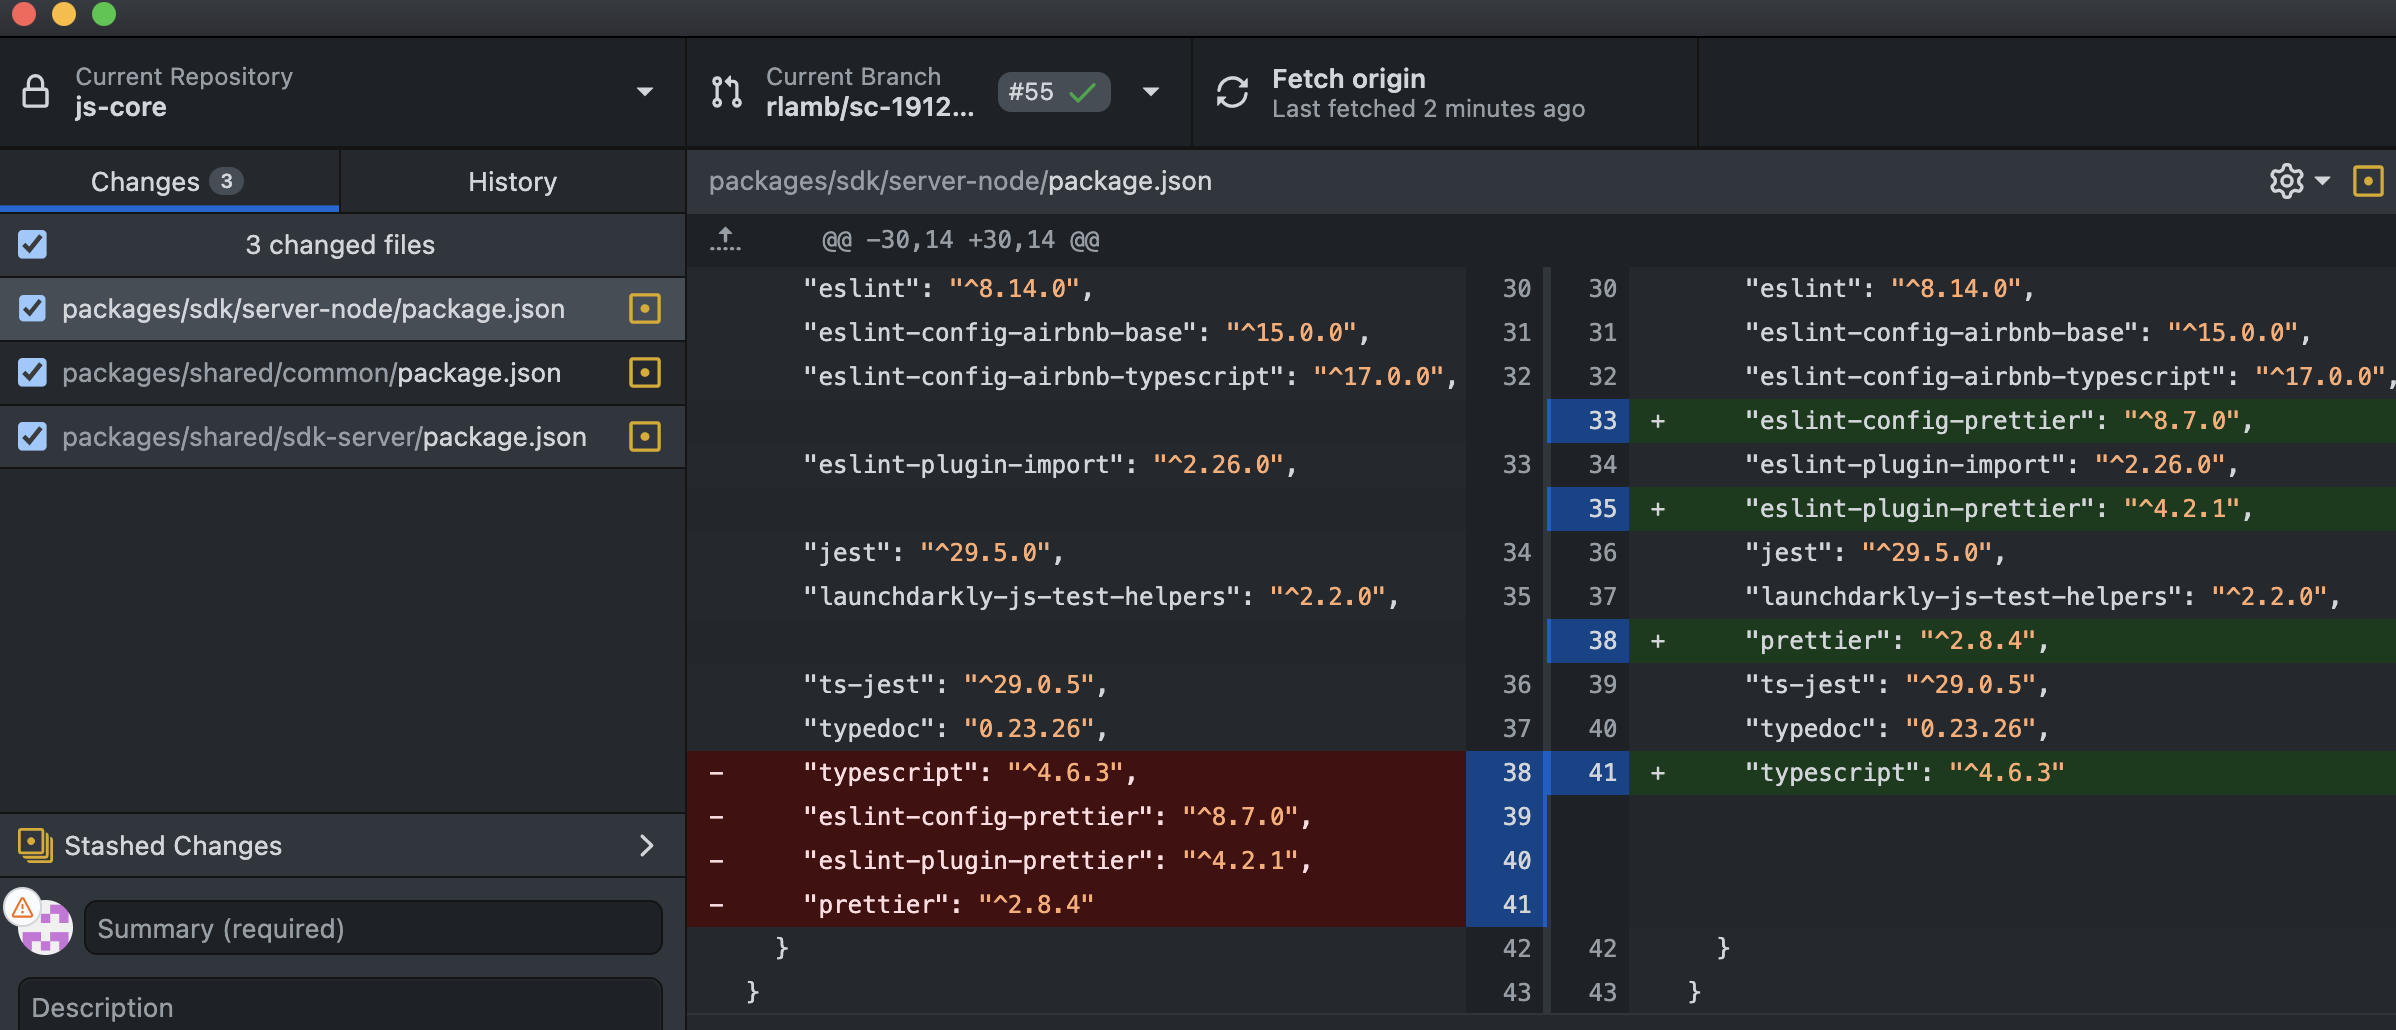Click the commit author avatar
The height and width of the screenshot is (1030, 2396).
[46, 927]
